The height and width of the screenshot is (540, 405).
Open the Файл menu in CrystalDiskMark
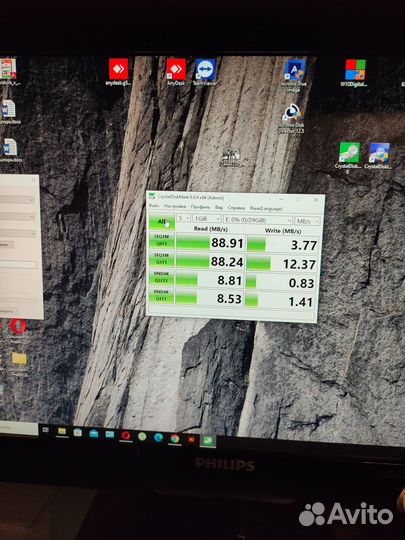pyautogui.click(x=154, y=206)
